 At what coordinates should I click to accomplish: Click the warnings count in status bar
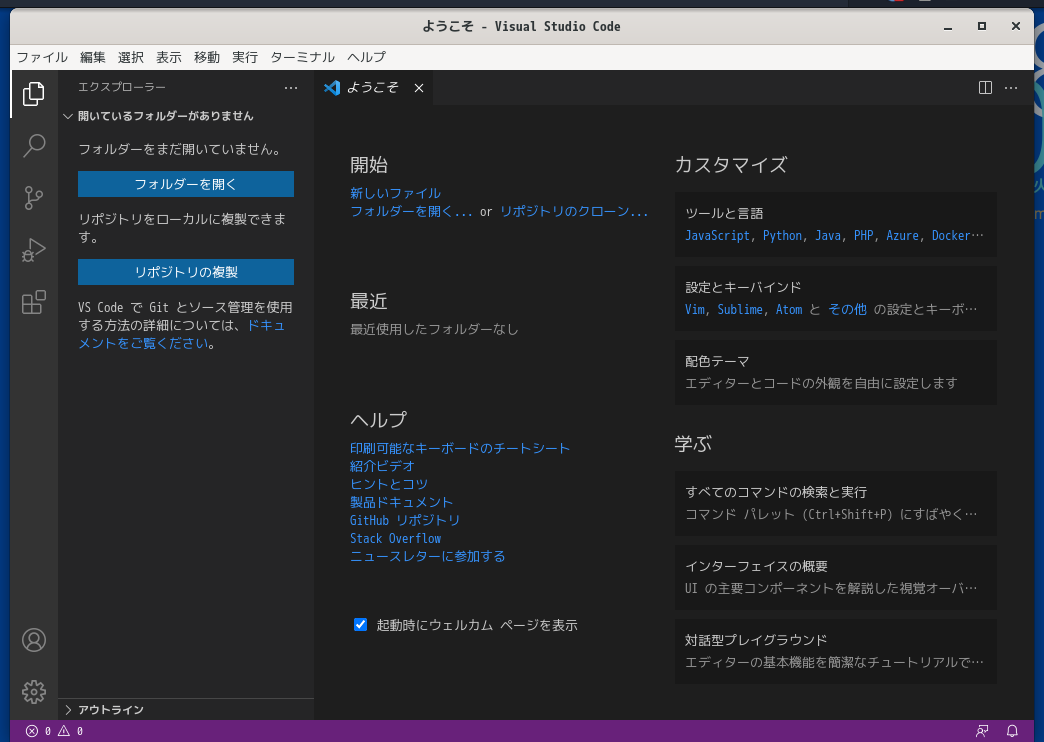point(70,731)
